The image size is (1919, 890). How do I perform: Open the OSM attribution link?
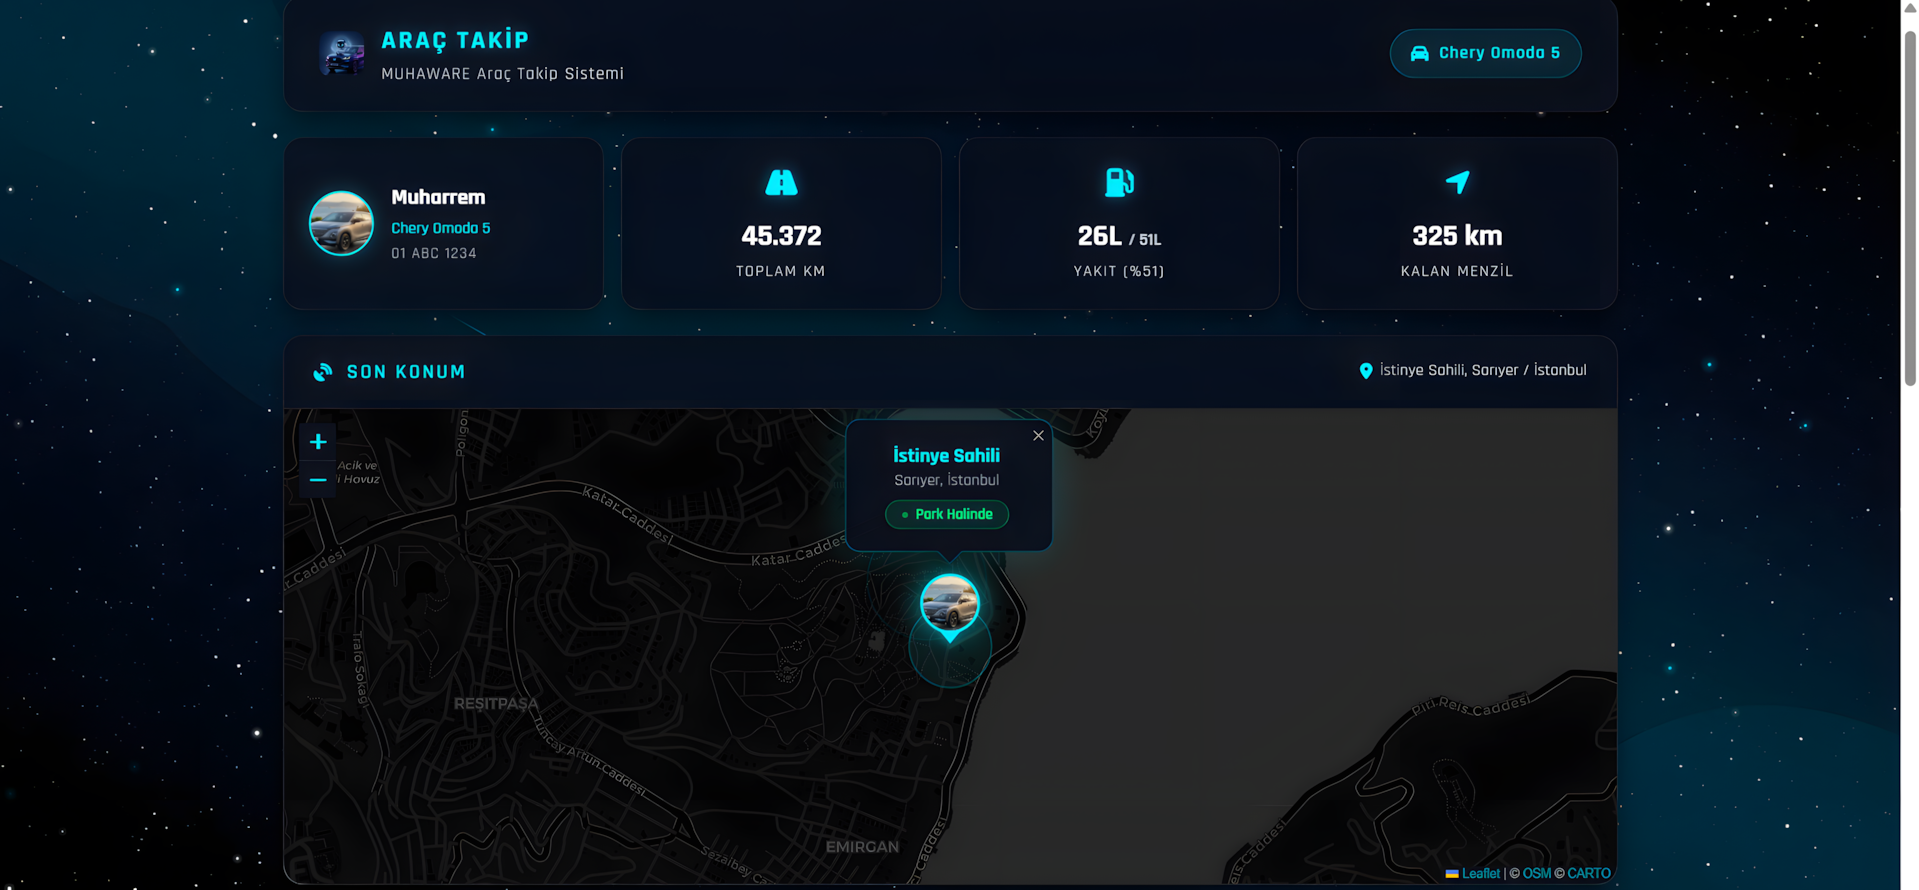[1537, 874]
